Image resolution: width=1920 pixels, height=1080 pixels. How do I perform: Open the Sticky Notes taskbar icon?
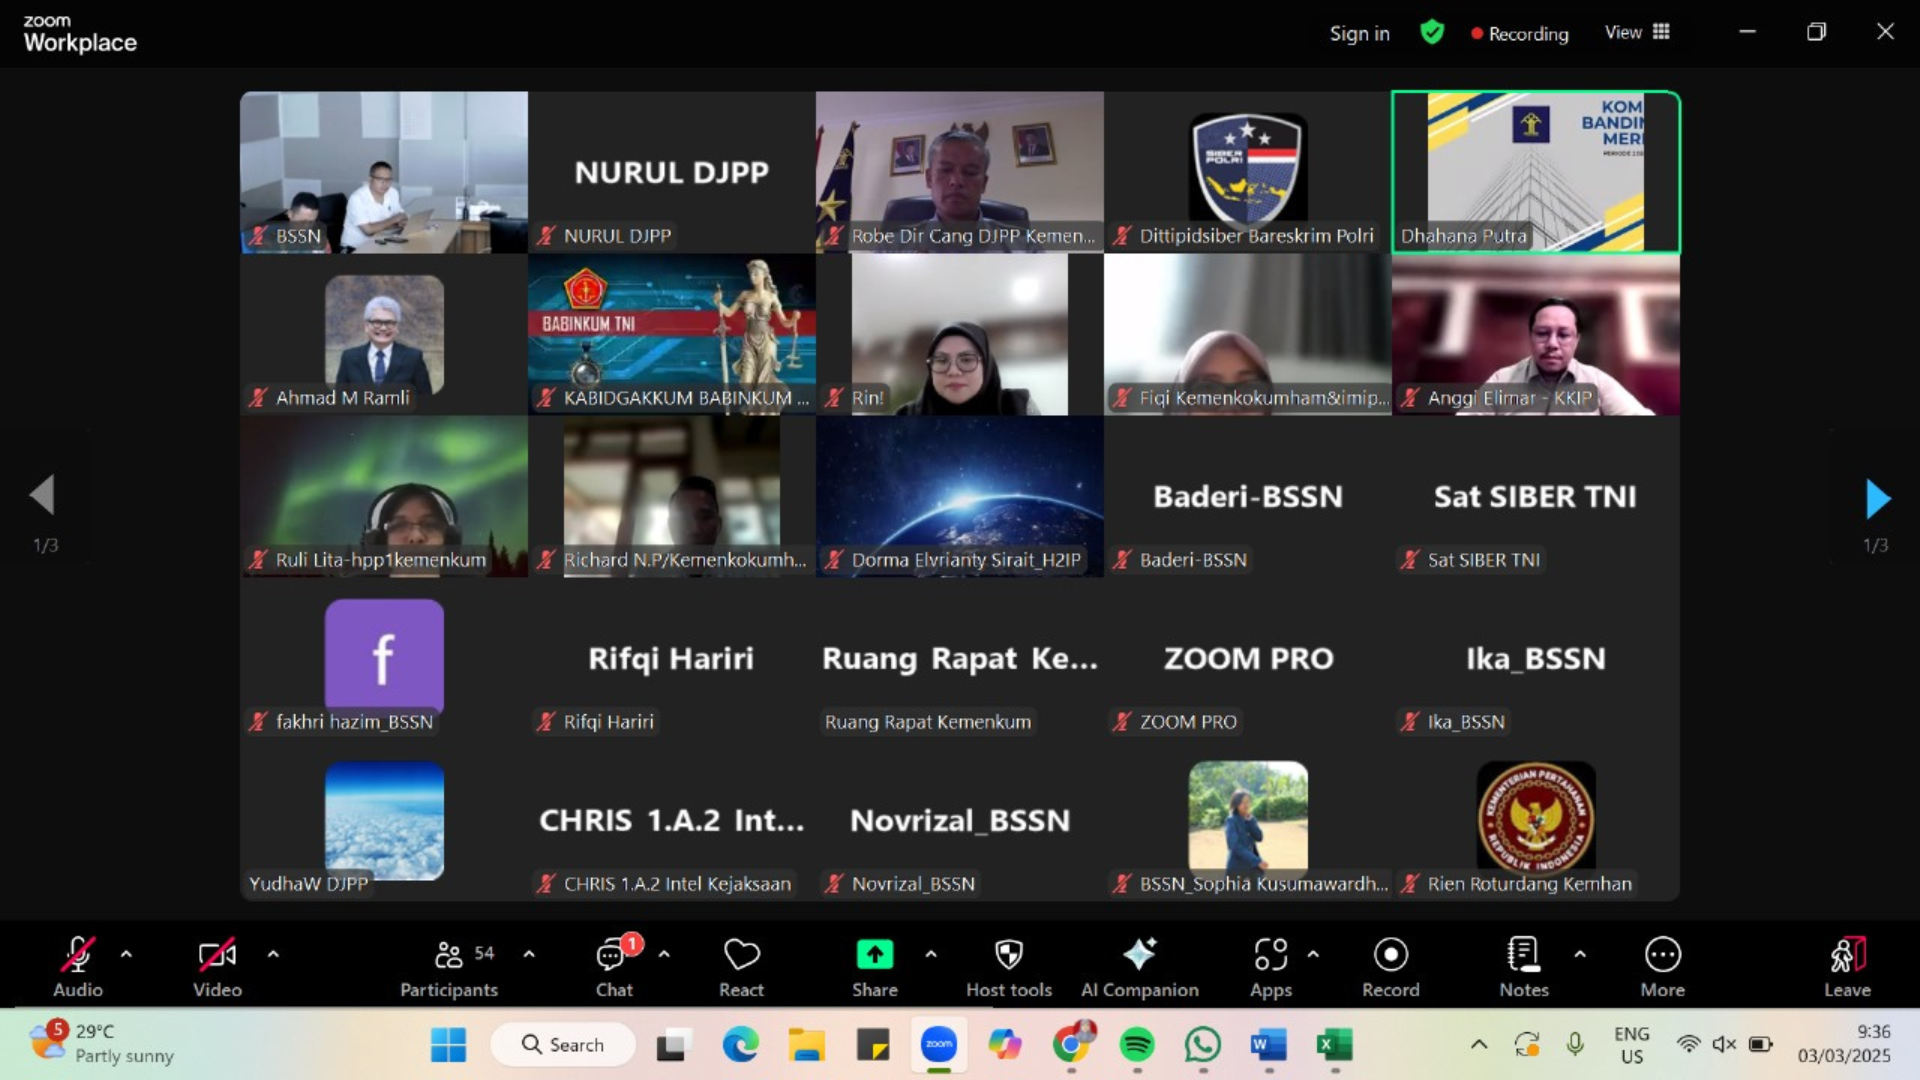click(872, 1045)
